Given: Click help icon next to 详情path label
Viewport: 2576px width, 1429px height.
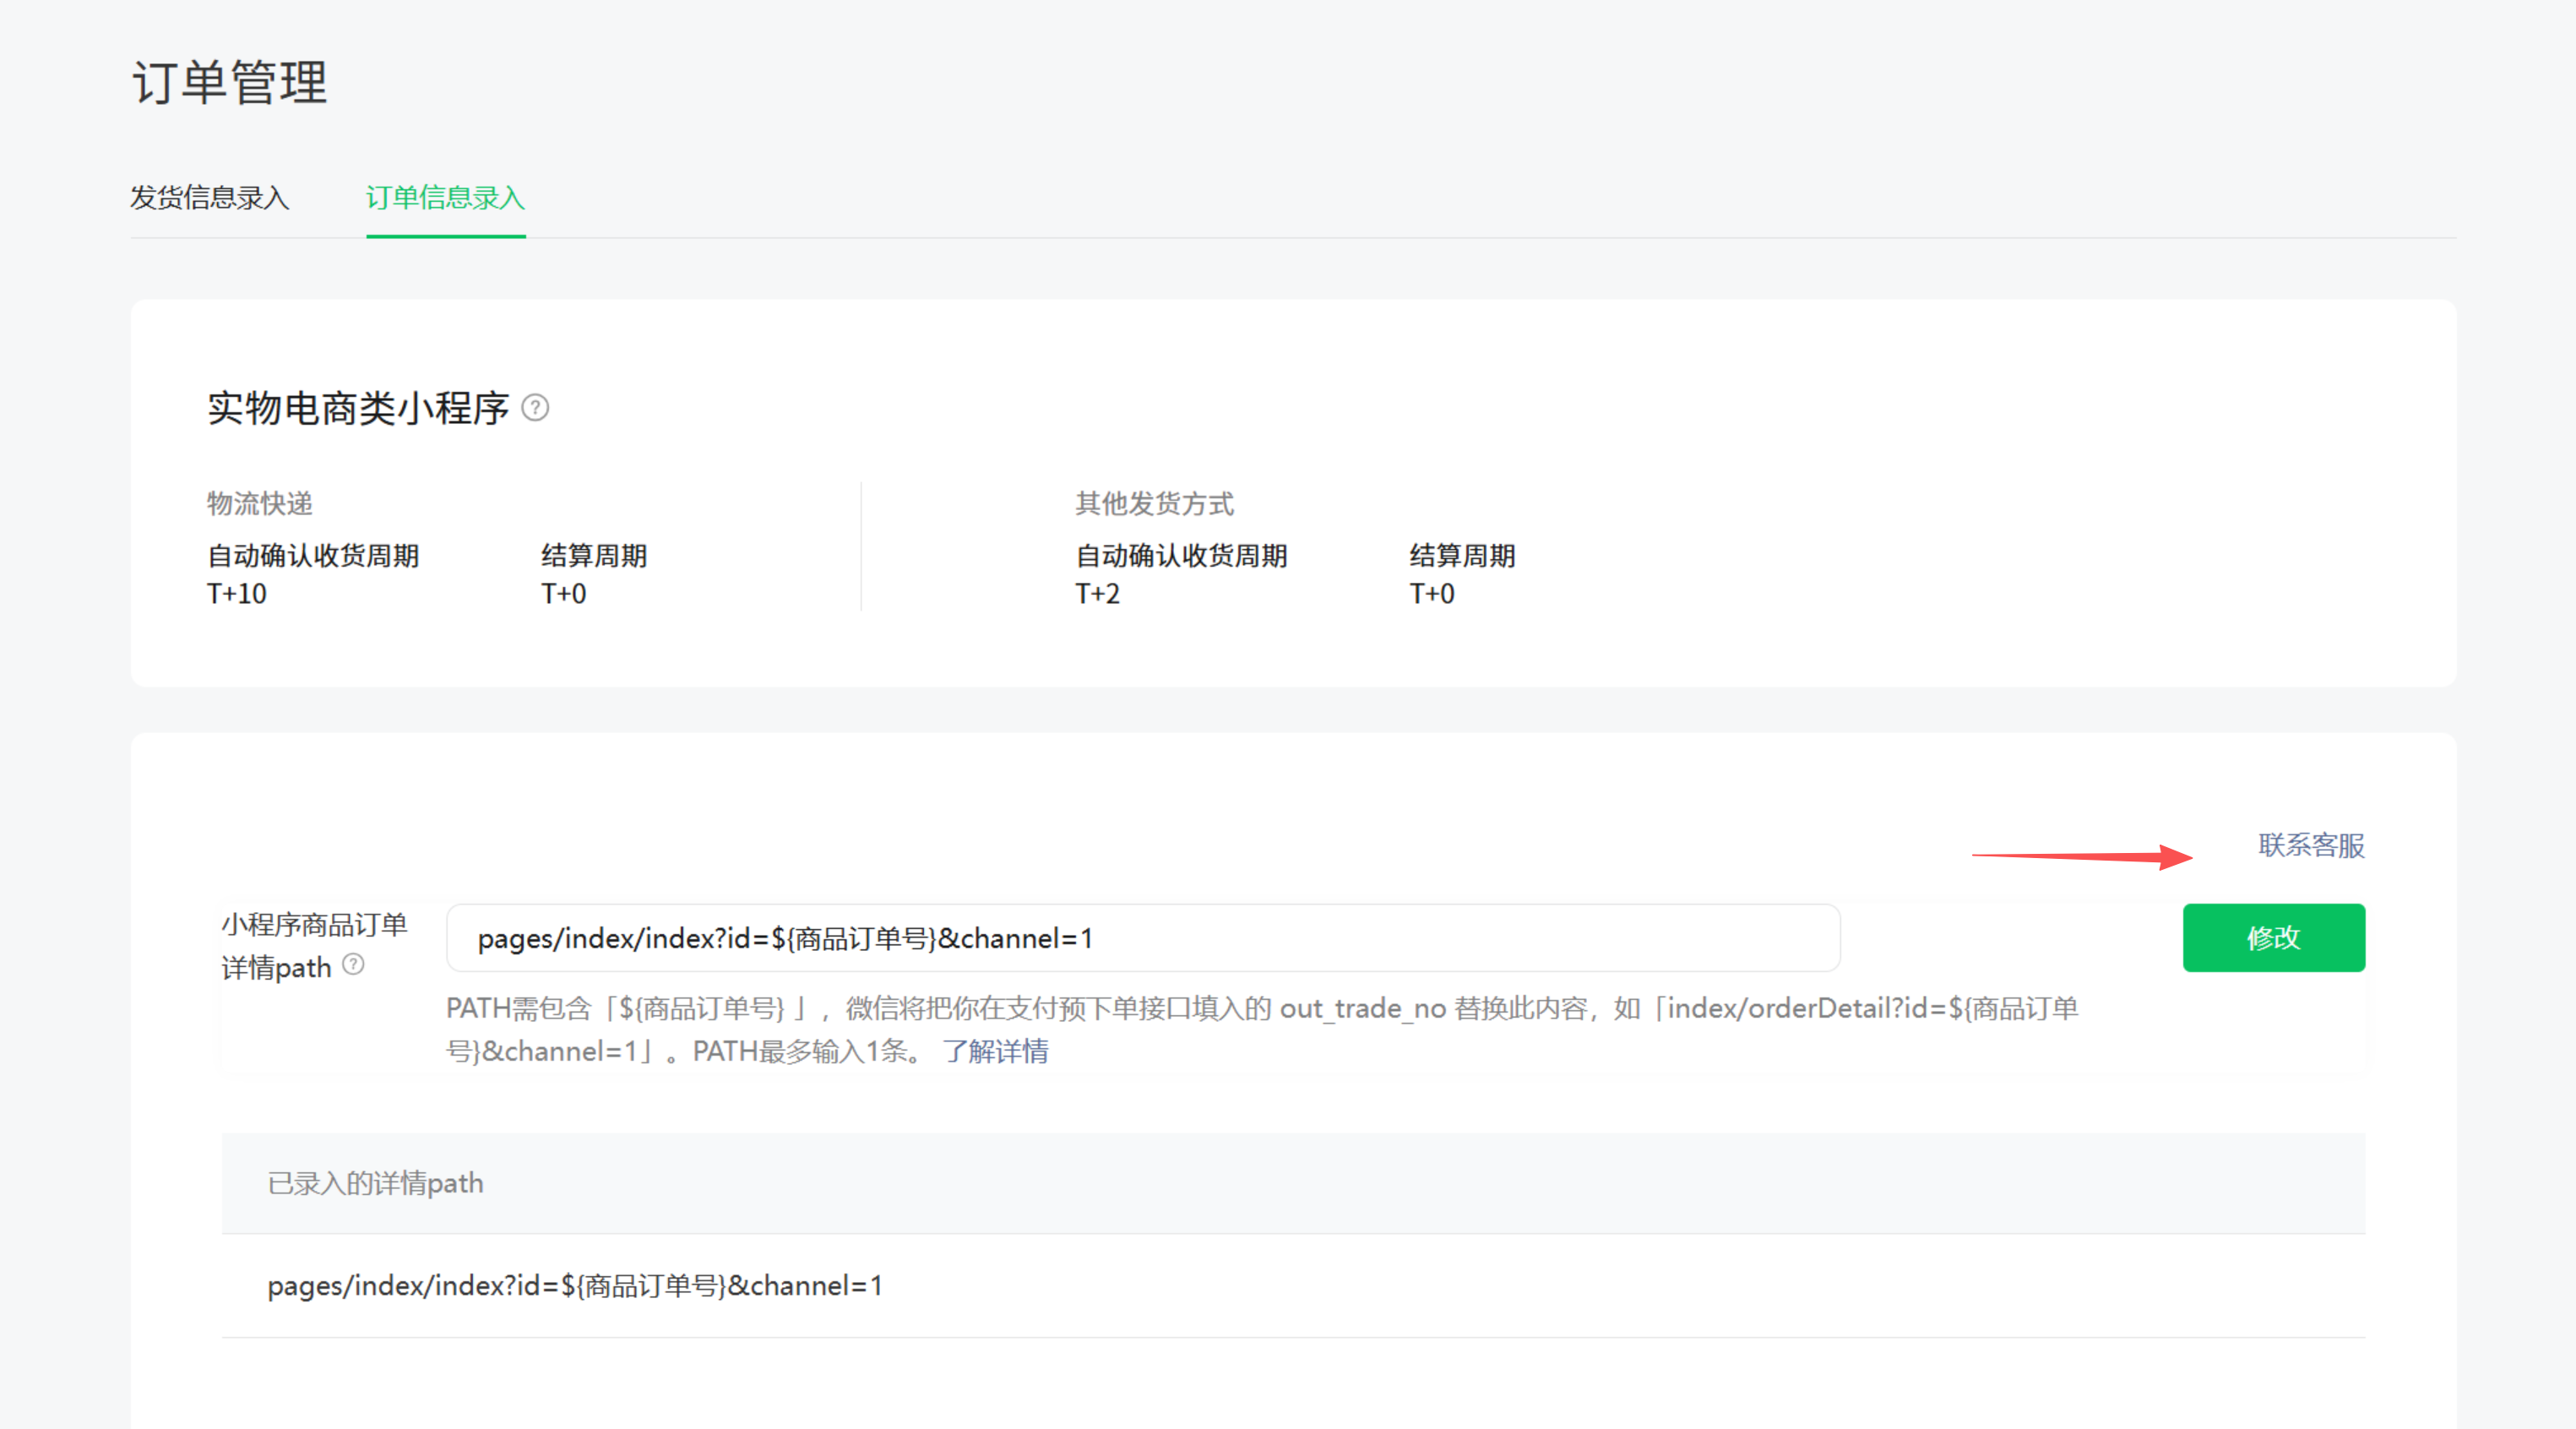Looking at the screenshot, I should (353, 965).
